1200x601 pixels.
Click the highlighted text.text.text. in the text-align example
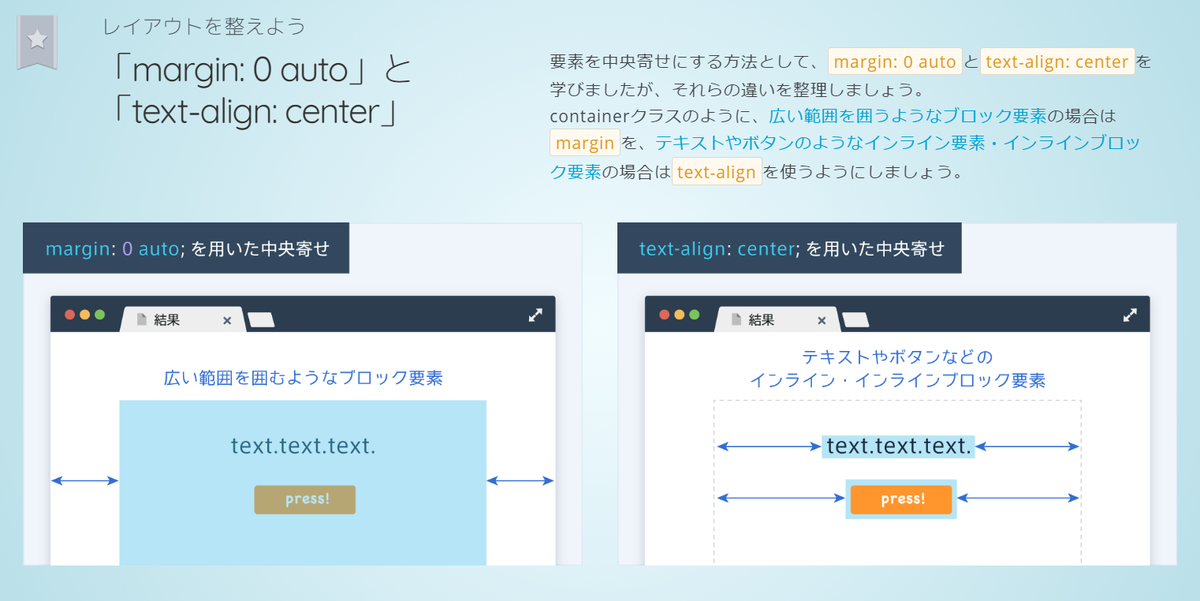pyautogui.click(x=898, y=446)
